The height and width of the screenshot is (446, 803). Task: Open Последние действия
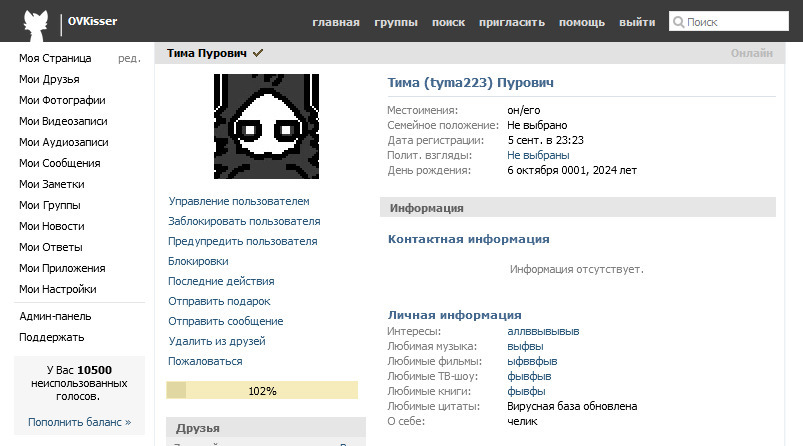point(221,281)
